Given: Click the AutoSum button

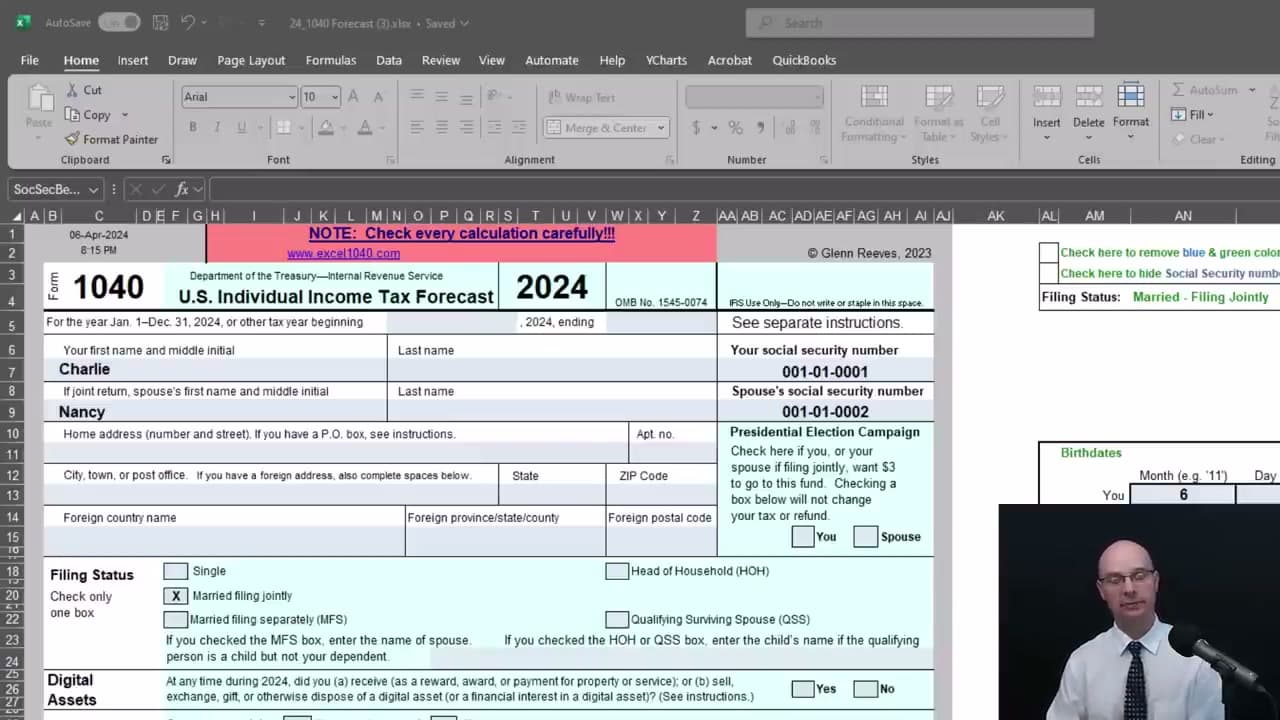Looking at the screenshot, I should pyautogui.click(x=1206, y=90).
